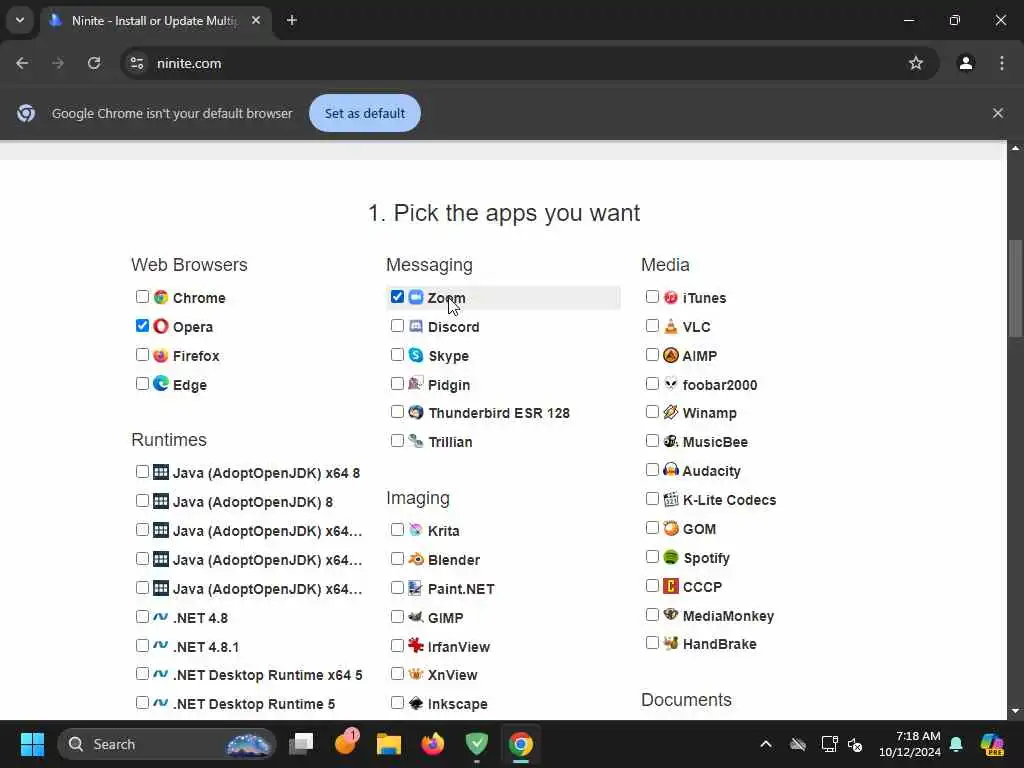Click the iTunes icon
The image size is (1024, 768).
tap(671, 297)
